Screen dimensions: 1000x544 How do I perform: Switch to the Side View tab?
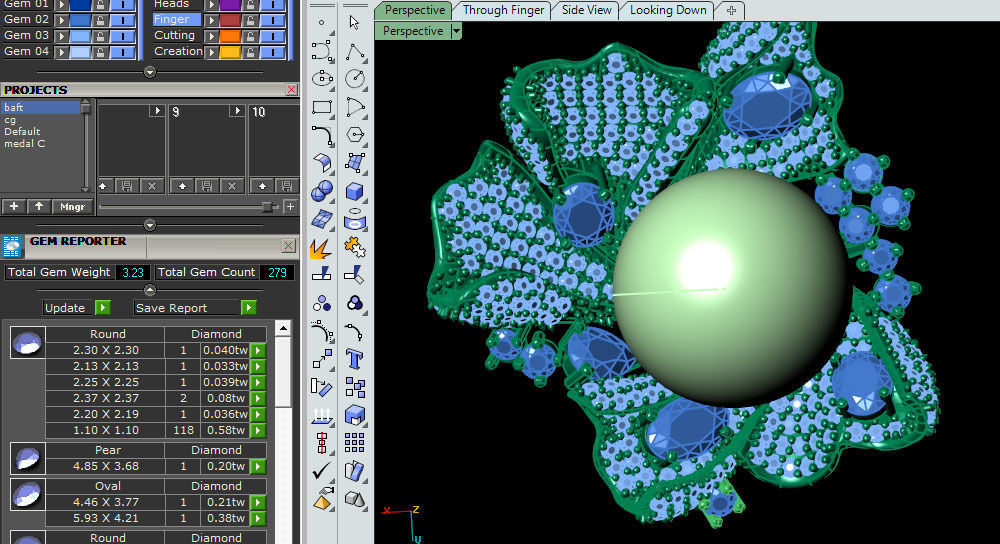tap(586, 10)
